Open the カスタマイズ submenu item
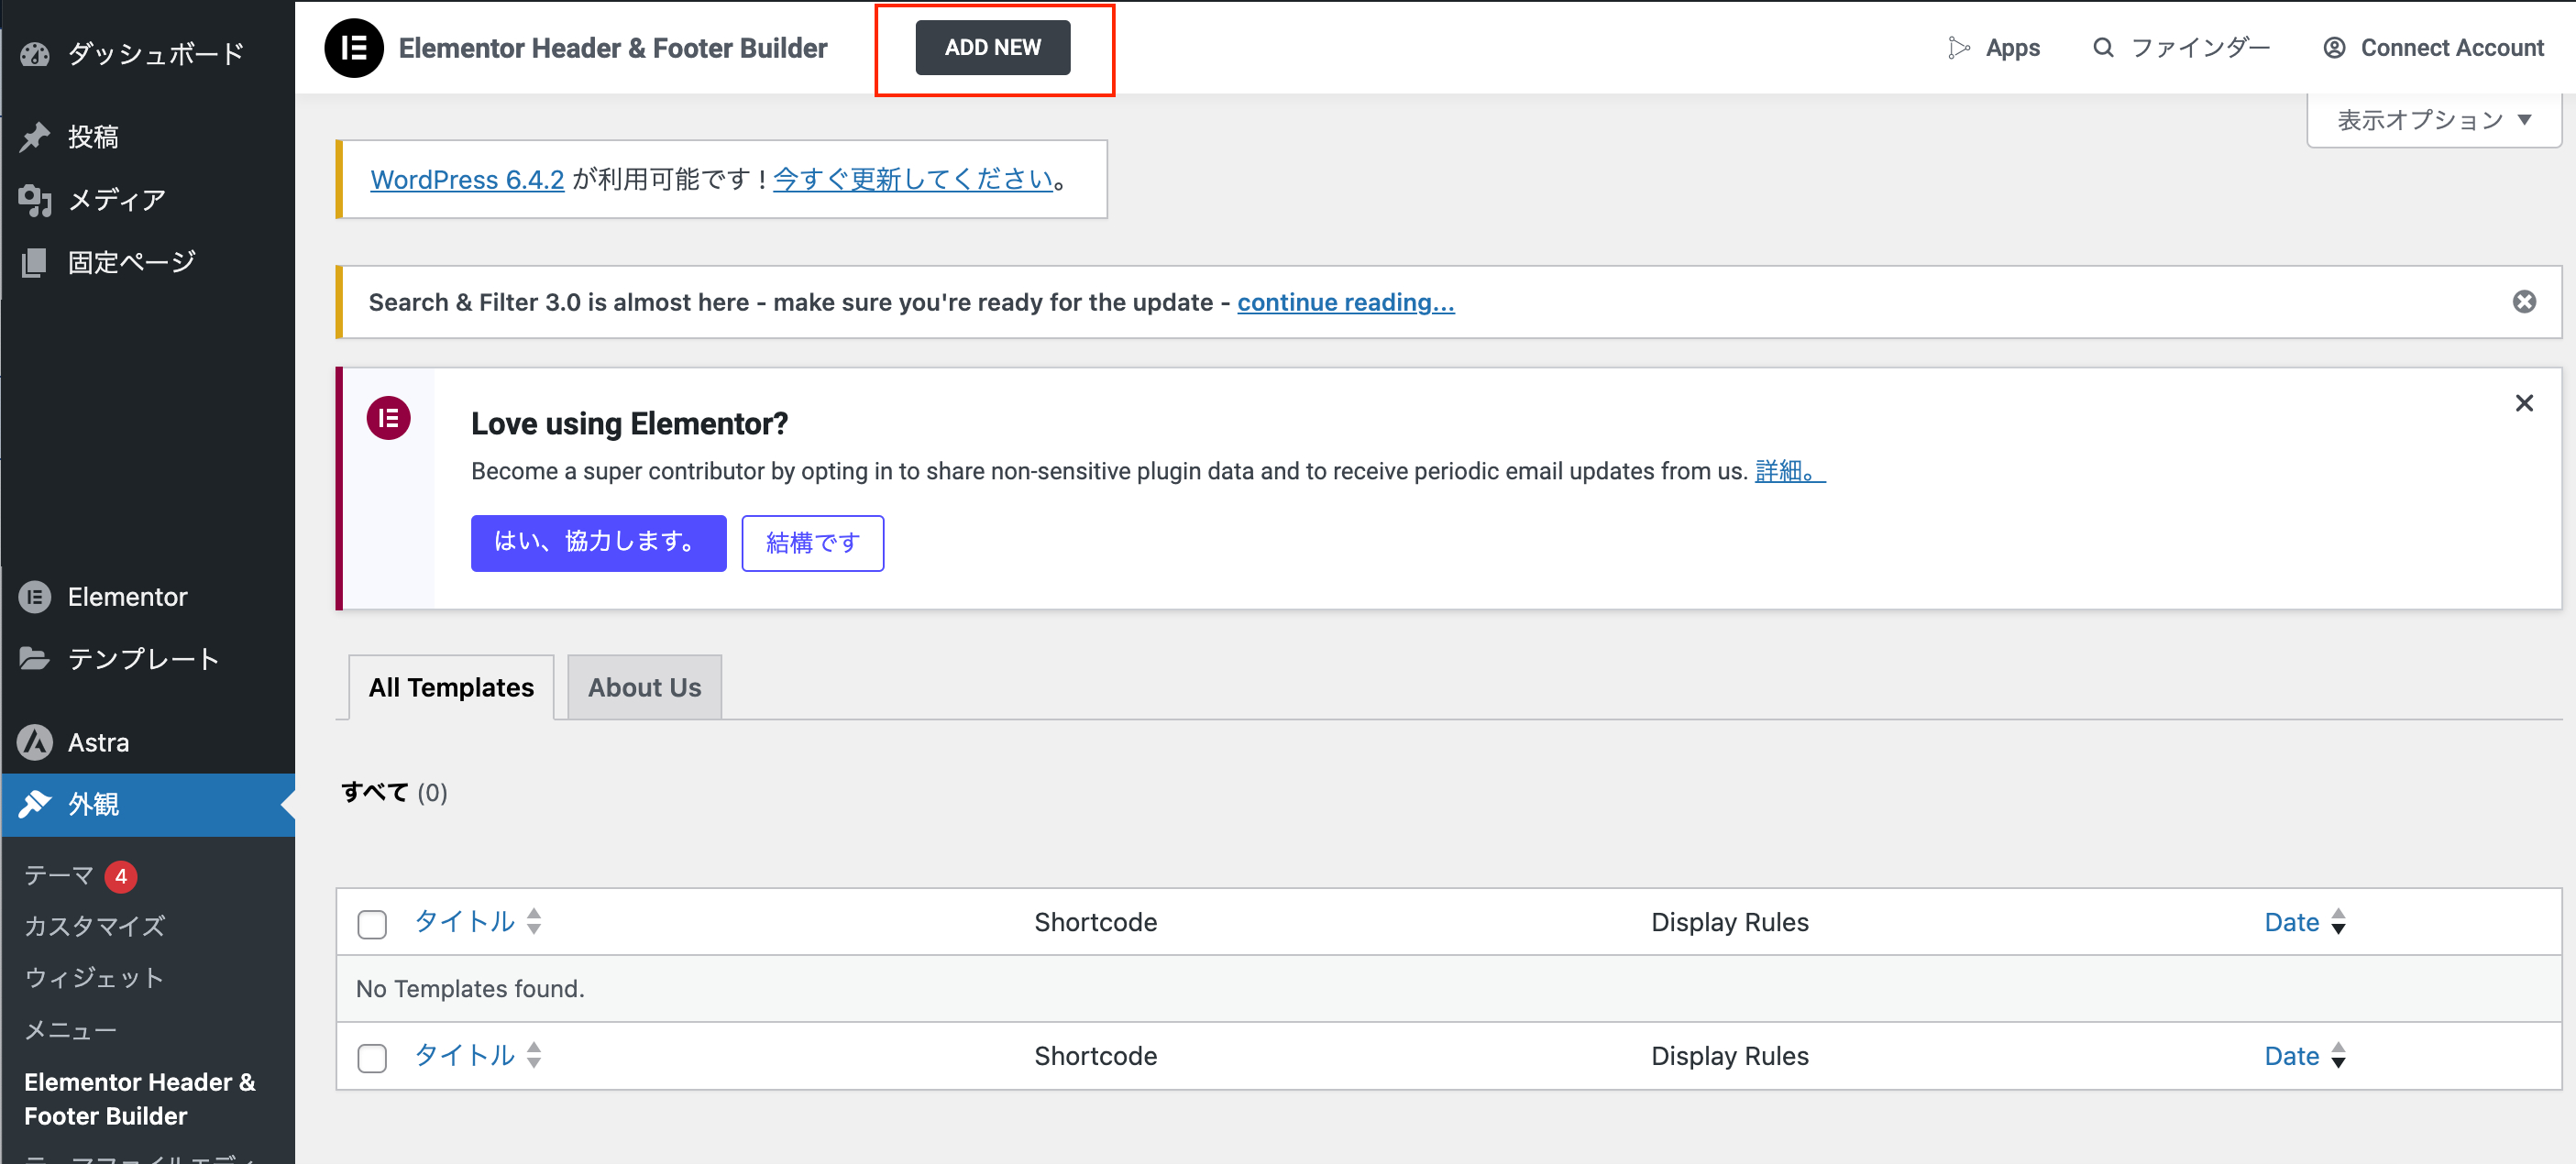 pyautogui.click(x=95, y=926)
